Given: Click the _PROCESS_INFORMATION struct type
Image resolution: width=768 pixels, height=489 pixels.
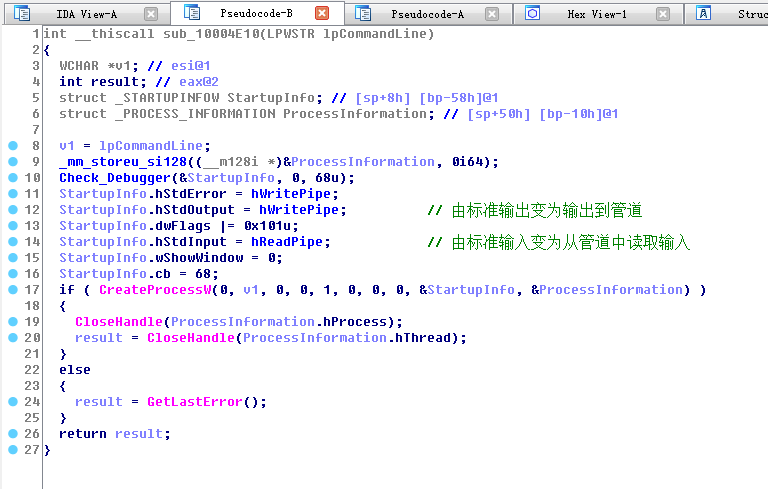Looking at the screenshot, I should (195, 114).
